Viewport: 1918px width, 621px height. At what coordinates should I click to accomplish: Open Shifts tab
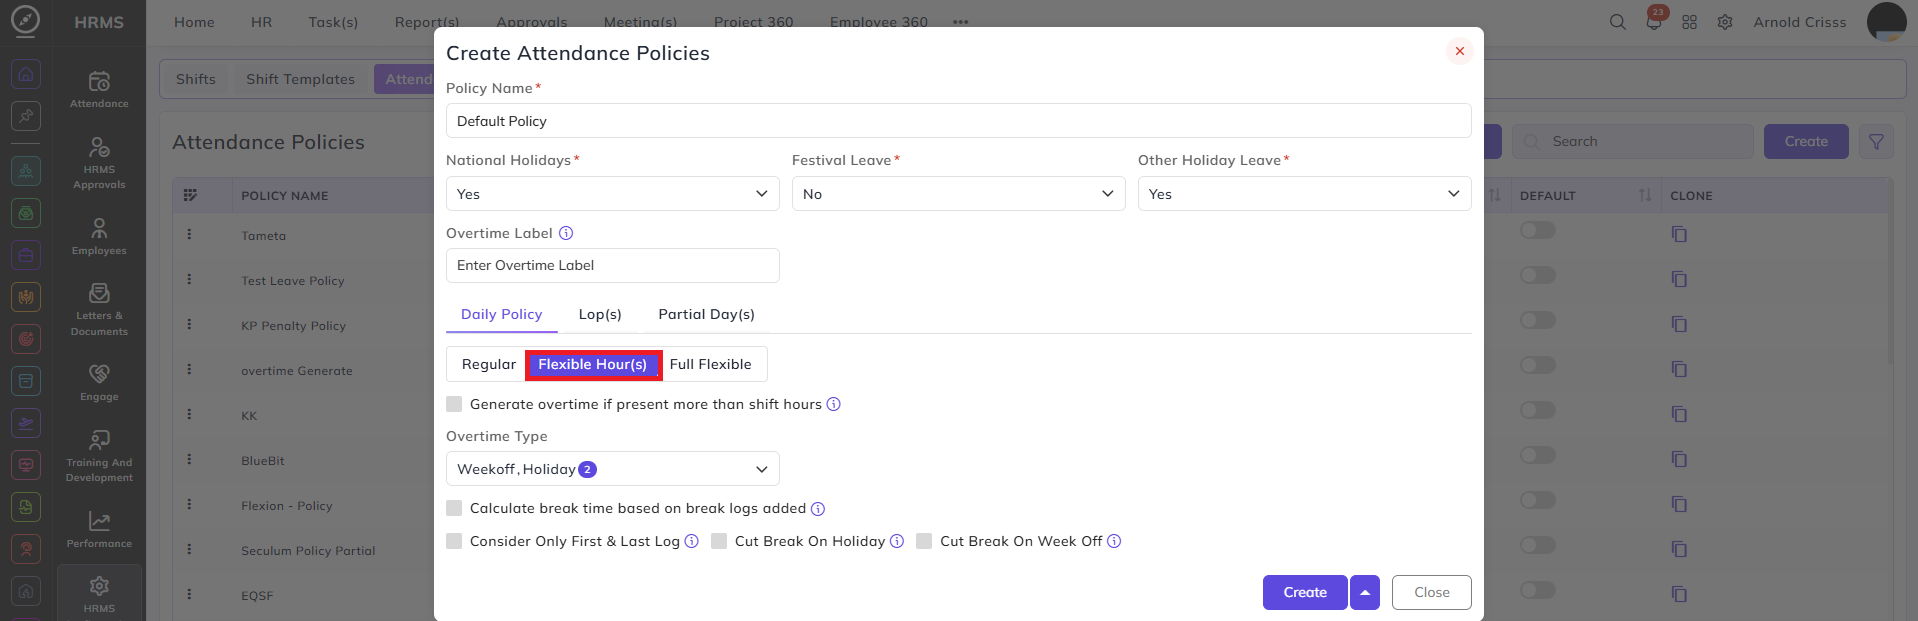coord(196,79)
